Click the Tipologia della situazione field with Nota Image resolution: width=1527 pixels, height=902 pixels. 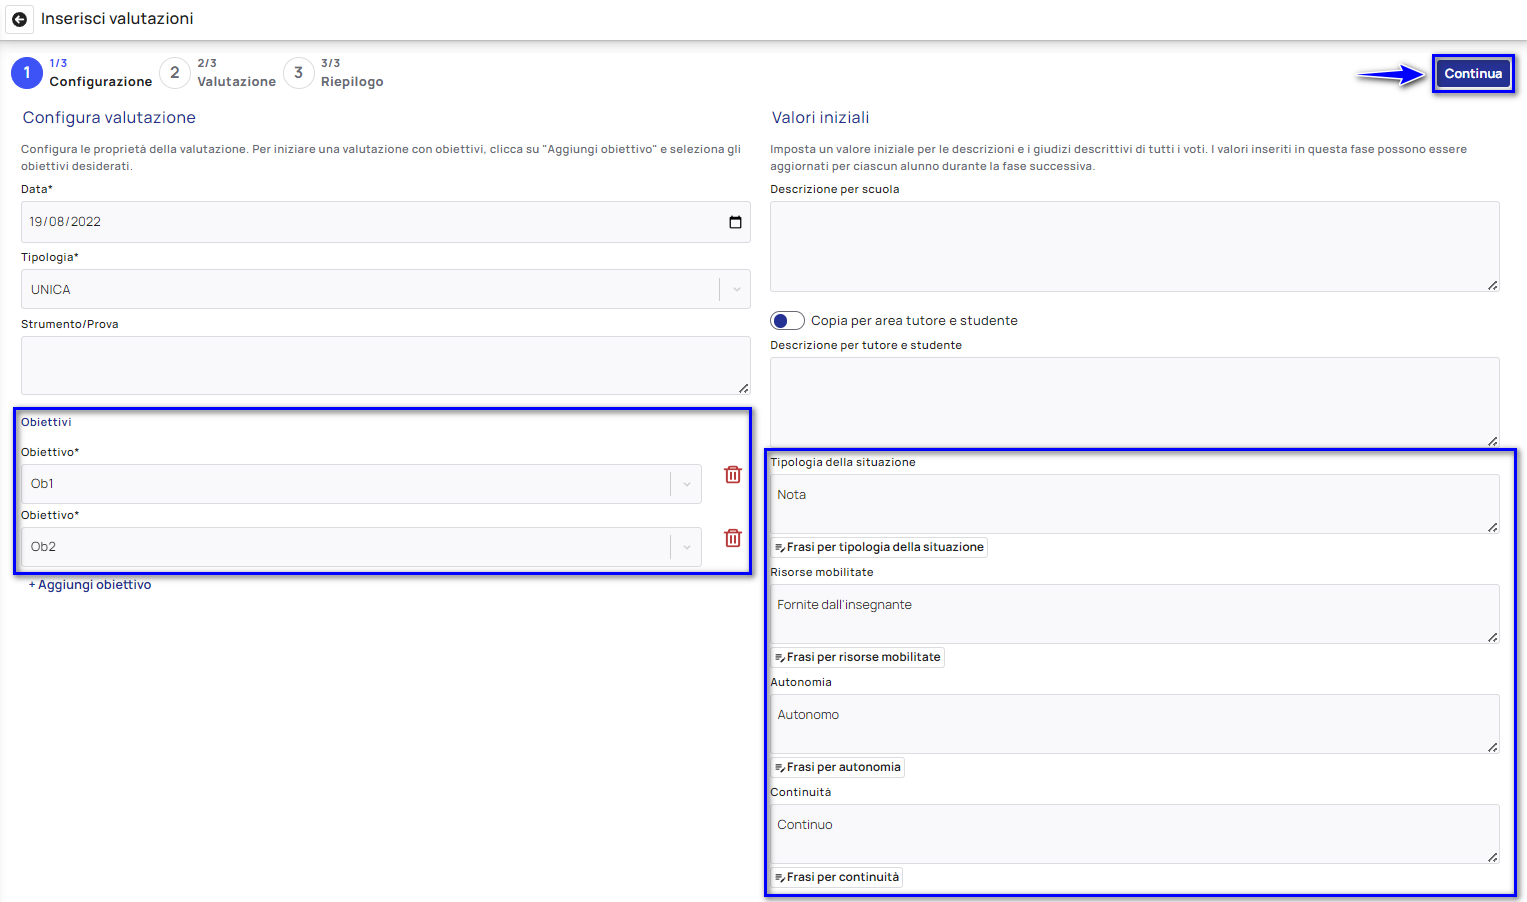tap(1135, 504)
